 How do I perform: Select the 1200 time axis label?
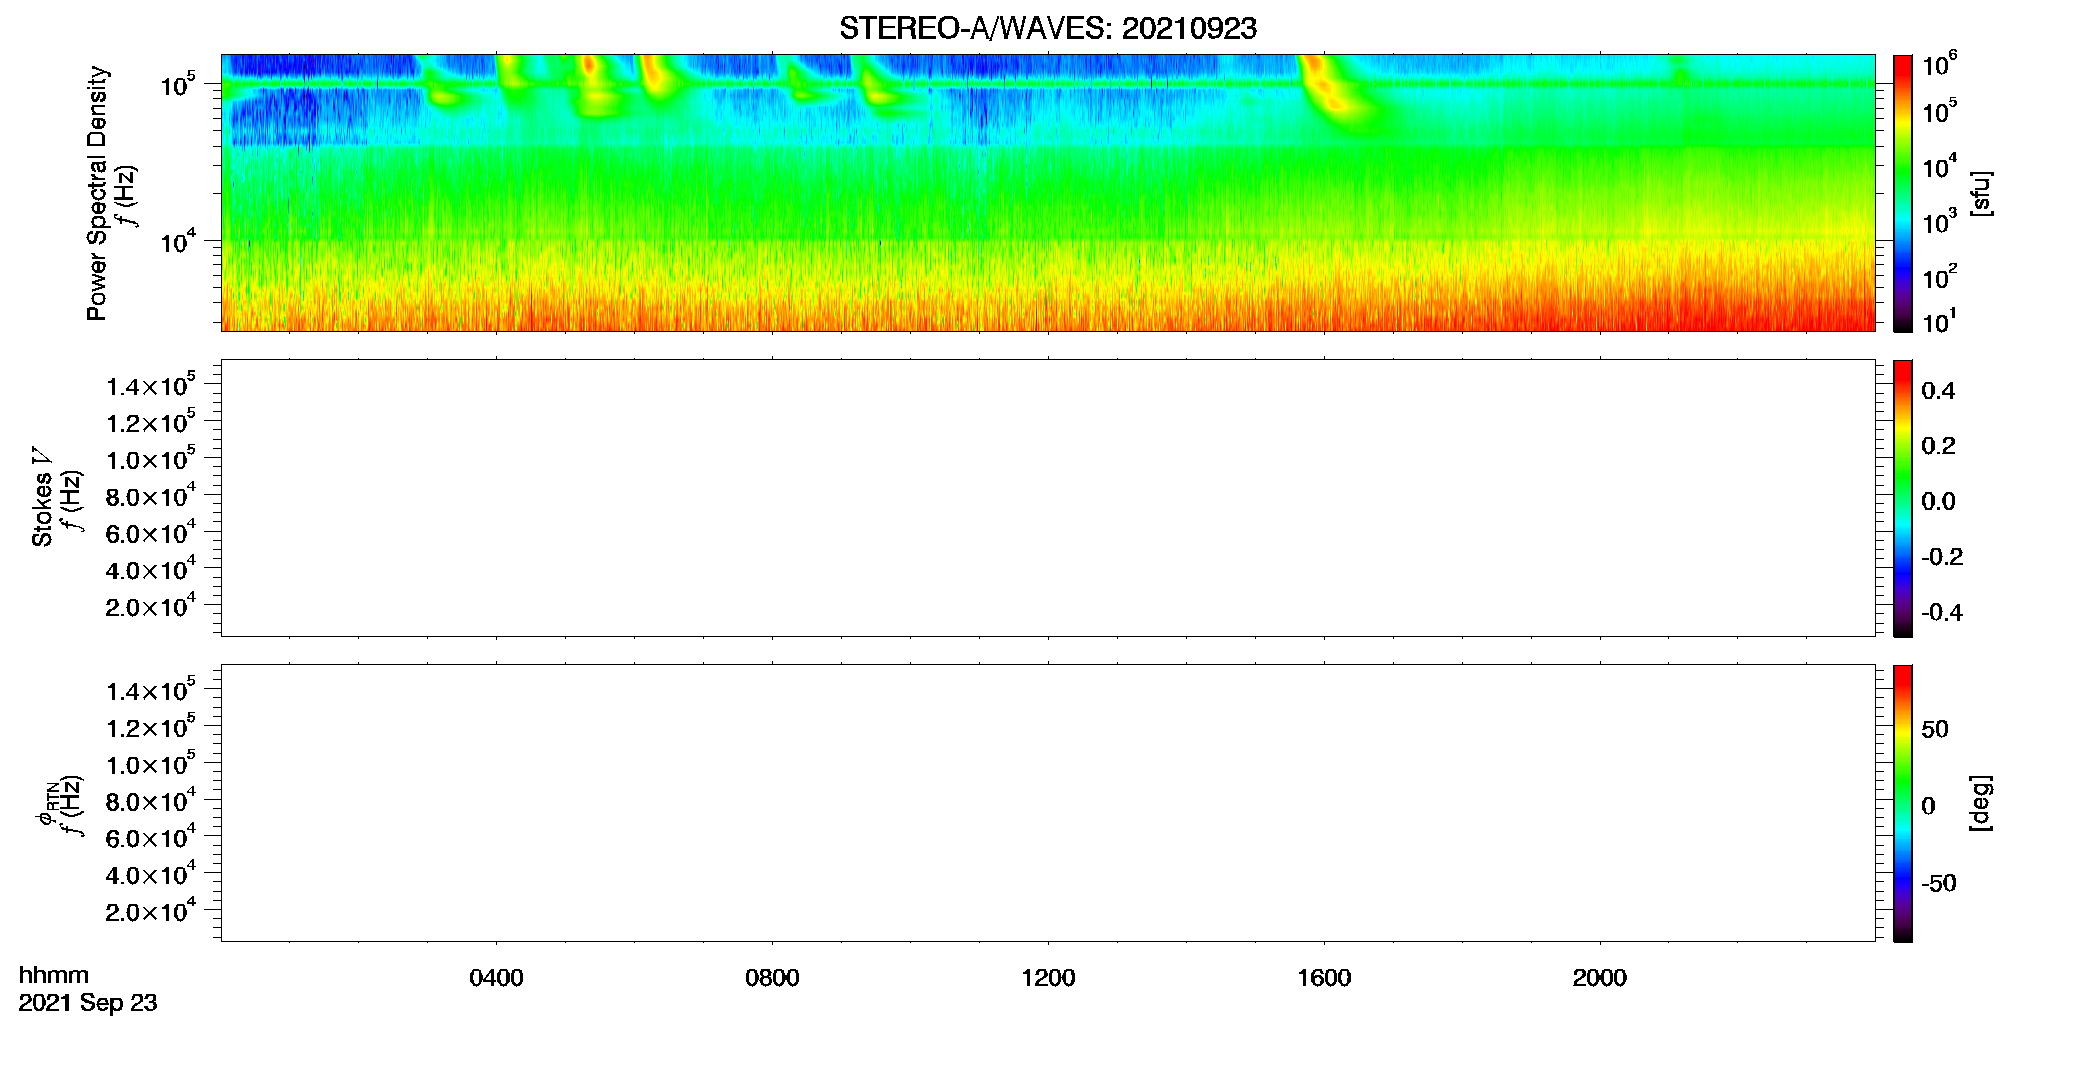pyautogui.click(x=1048, y=978)
